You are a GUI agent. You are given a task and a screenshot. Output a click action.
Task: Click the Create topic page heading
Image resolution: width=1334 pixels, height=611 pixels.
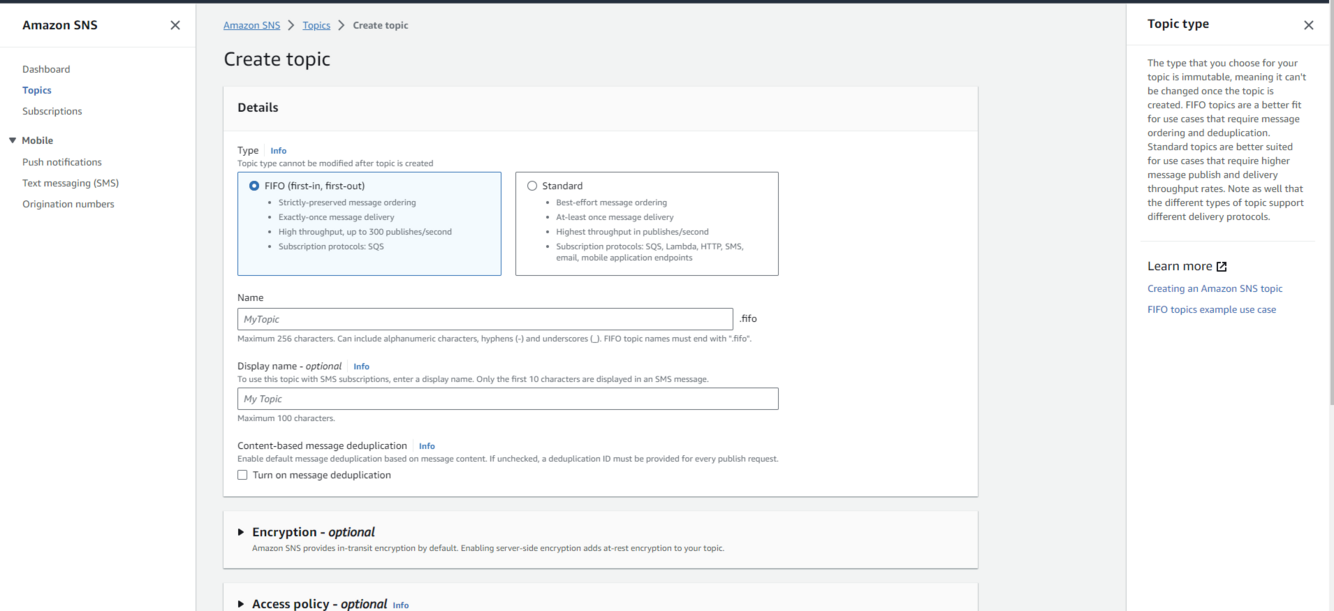[277, 59]
